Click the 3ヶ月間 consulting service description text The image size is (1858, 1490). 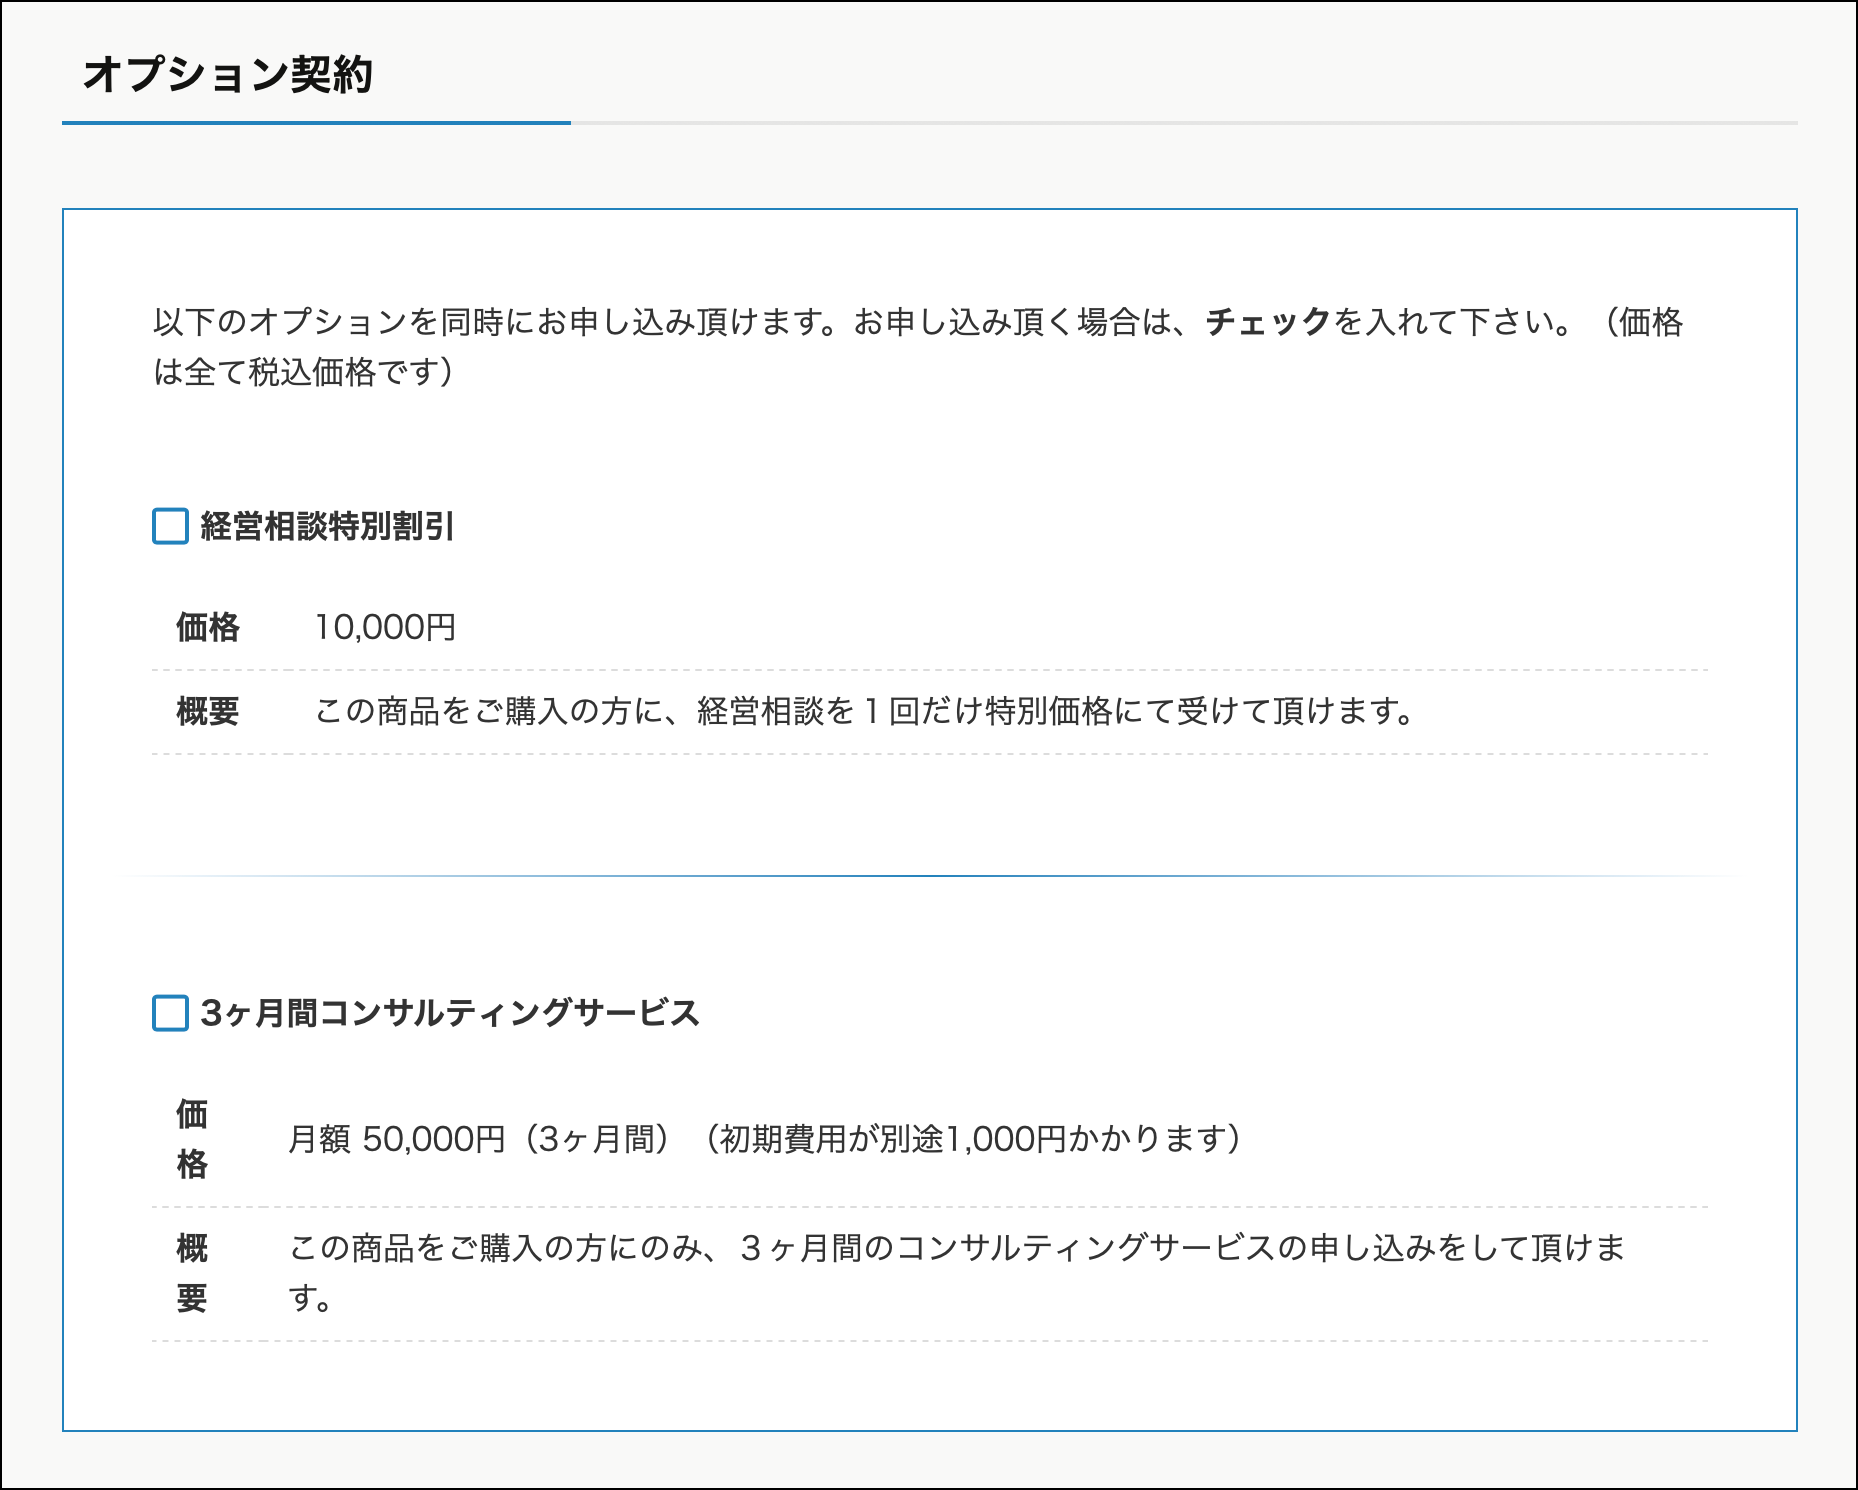pyautogui.click(x=956, y=1248)
